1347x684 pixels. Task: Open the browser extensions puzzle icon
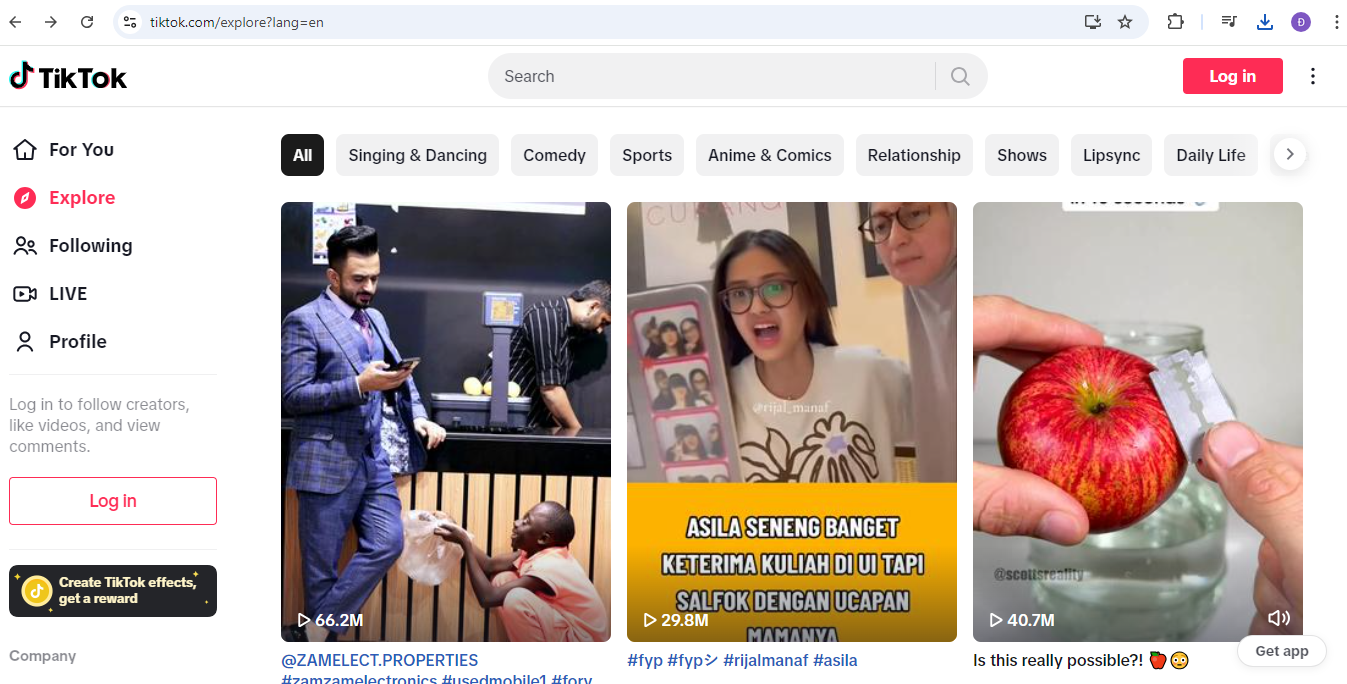coord(1175,22)
